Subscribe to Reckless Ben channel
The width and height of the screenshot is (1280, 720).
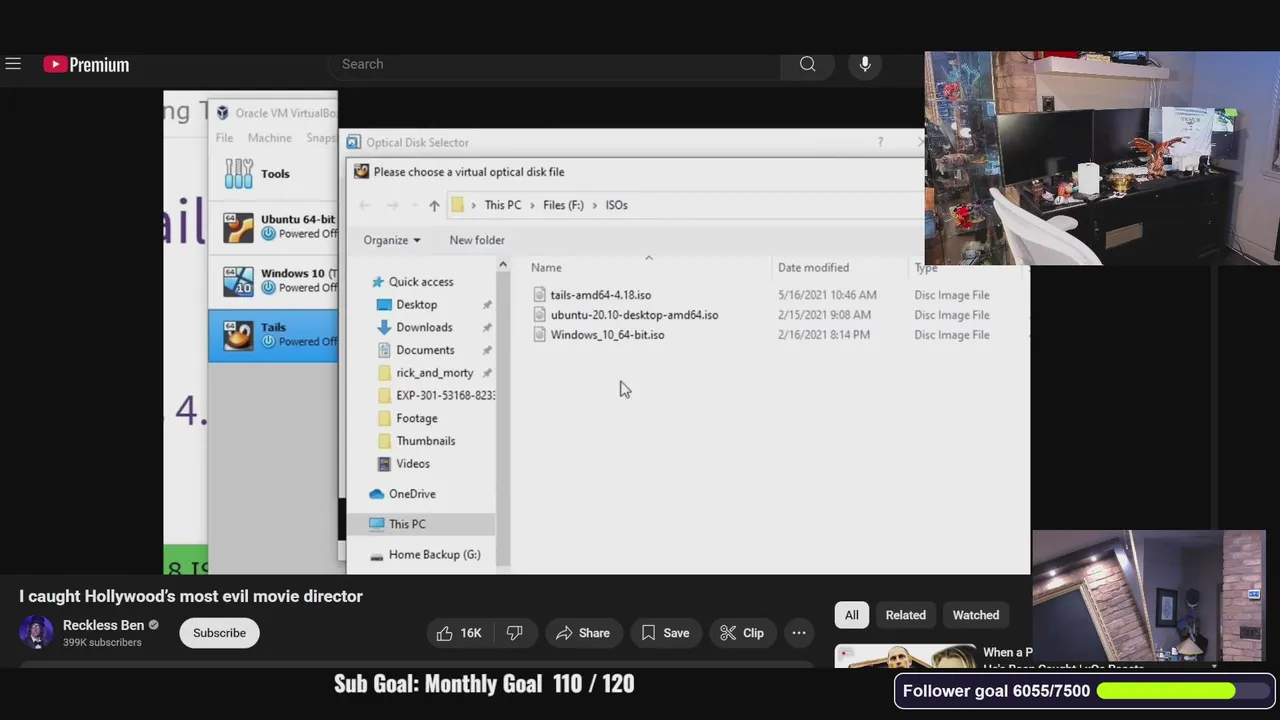pyautogui.click(x=219, y=633)
